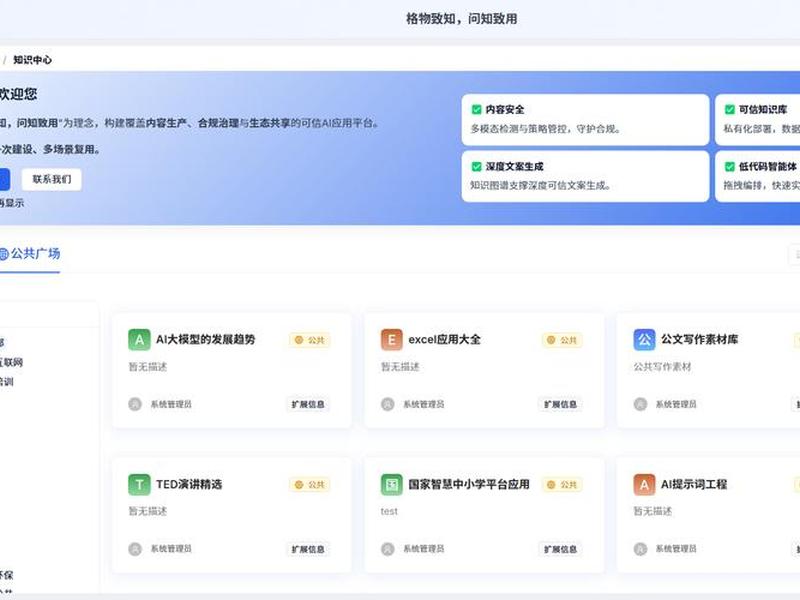Click the 公共 badge on excel应用大全 card
800x600 pixels.
tap(562, 340)
